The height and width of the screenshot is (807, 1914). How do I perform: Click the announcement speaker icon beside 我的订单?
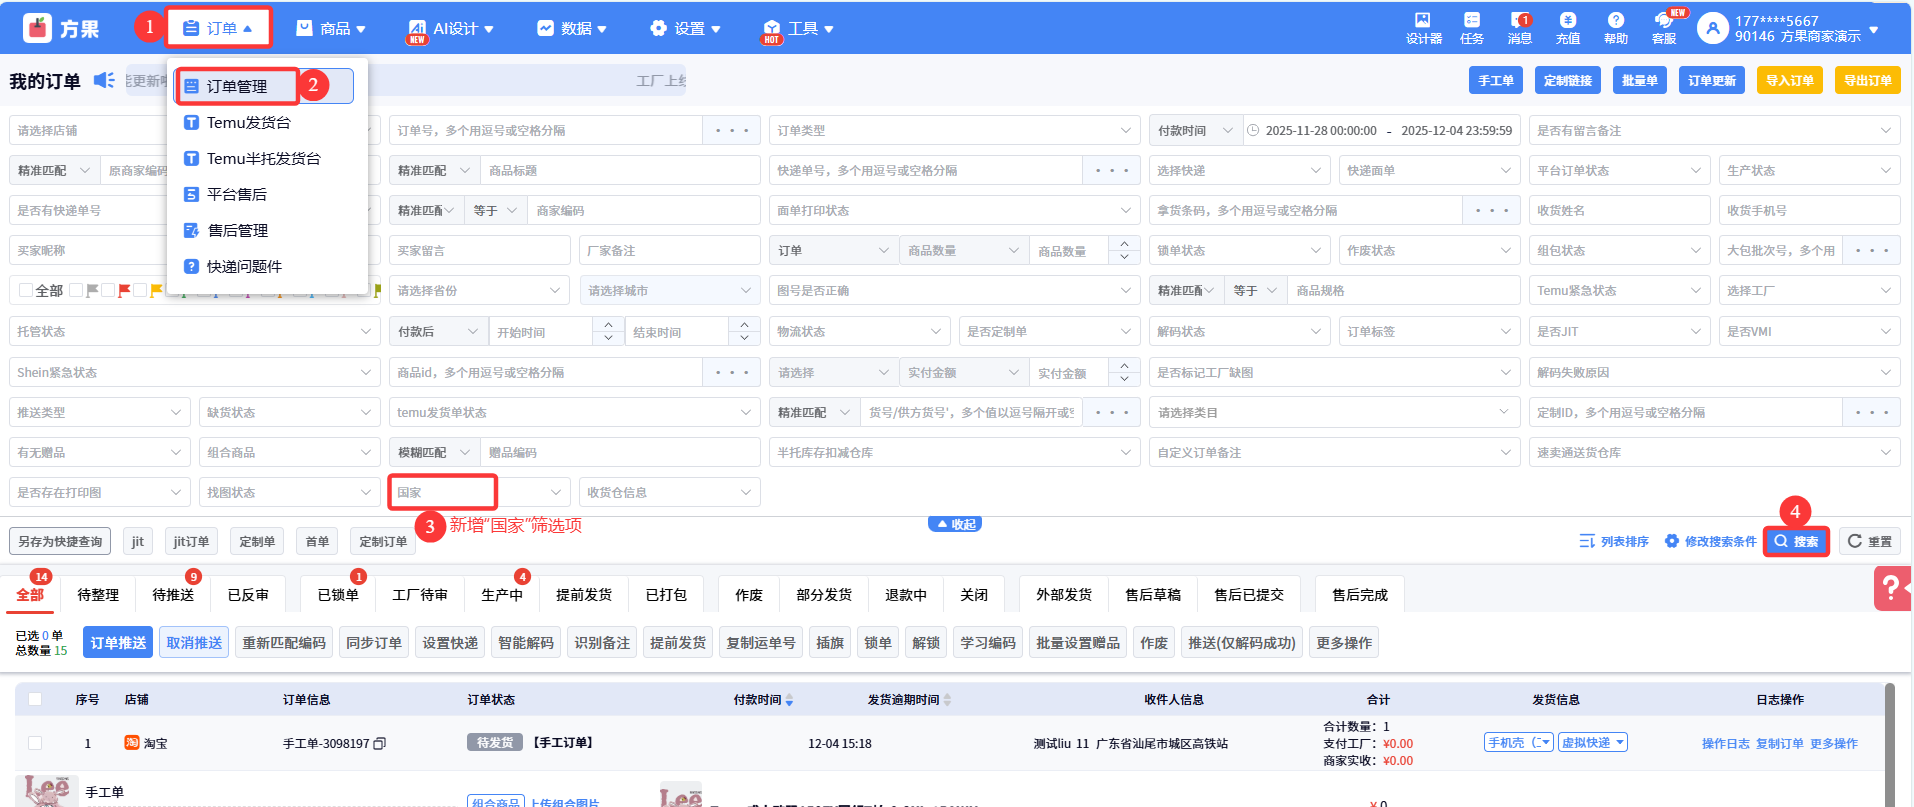point(104,80)
